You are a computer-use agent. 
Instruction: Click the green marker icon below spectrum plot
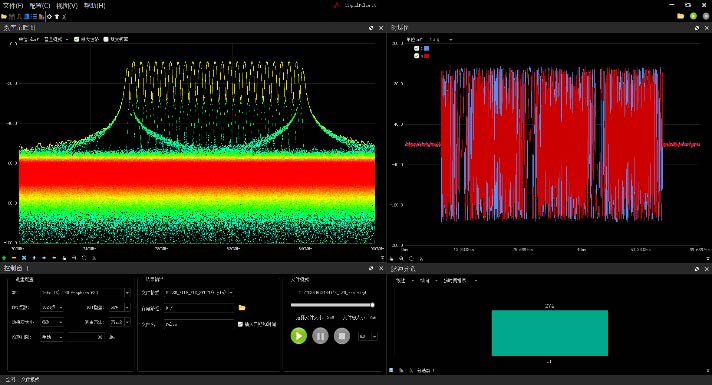coord(4,258)
